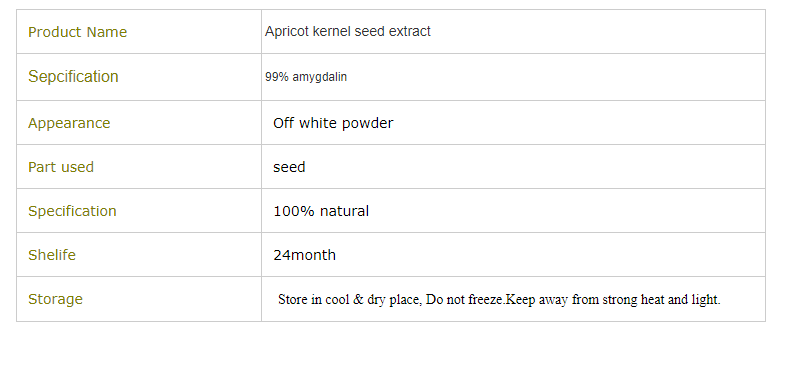Click the Specification label above Shelife
788x370 pixels.
pyautogui.click(x=72, y=211)
